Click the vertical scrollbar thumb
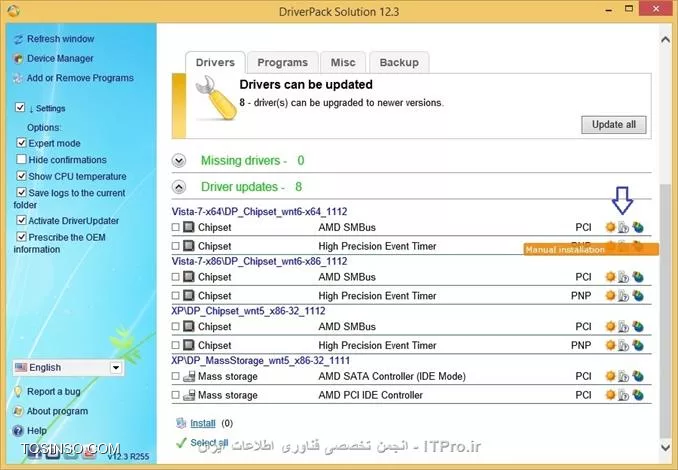Image resolution: width=678 pixels, height=470 pixels. coord(665,310)
